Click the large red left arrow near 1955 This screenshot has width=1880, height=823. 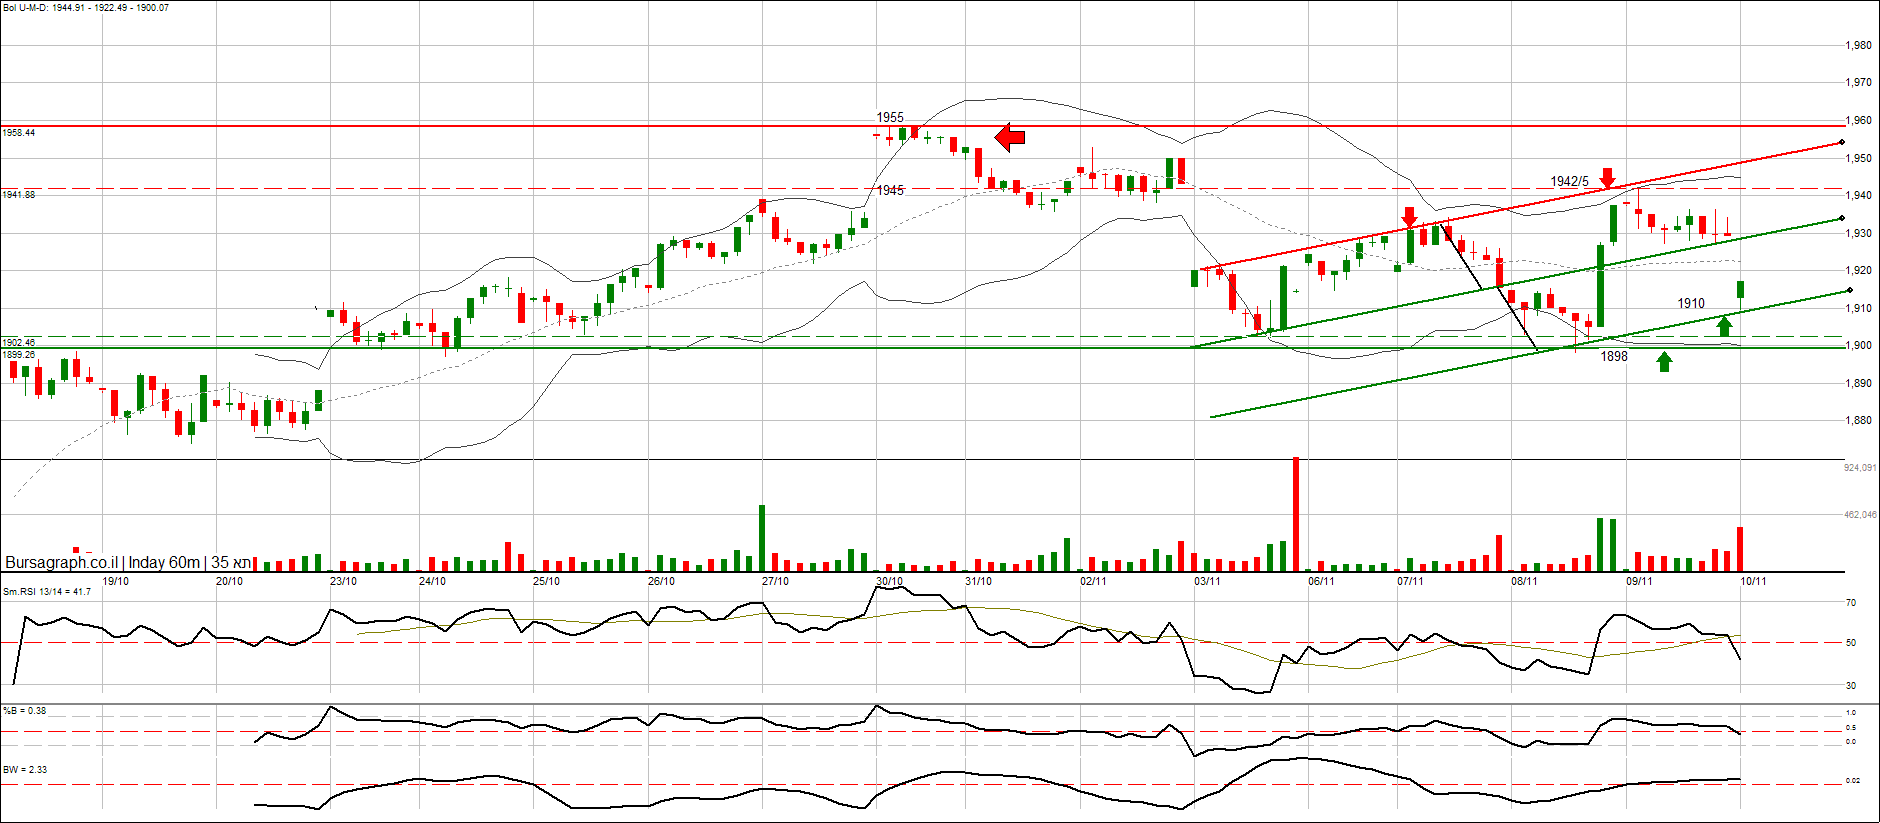point(1010,137)
